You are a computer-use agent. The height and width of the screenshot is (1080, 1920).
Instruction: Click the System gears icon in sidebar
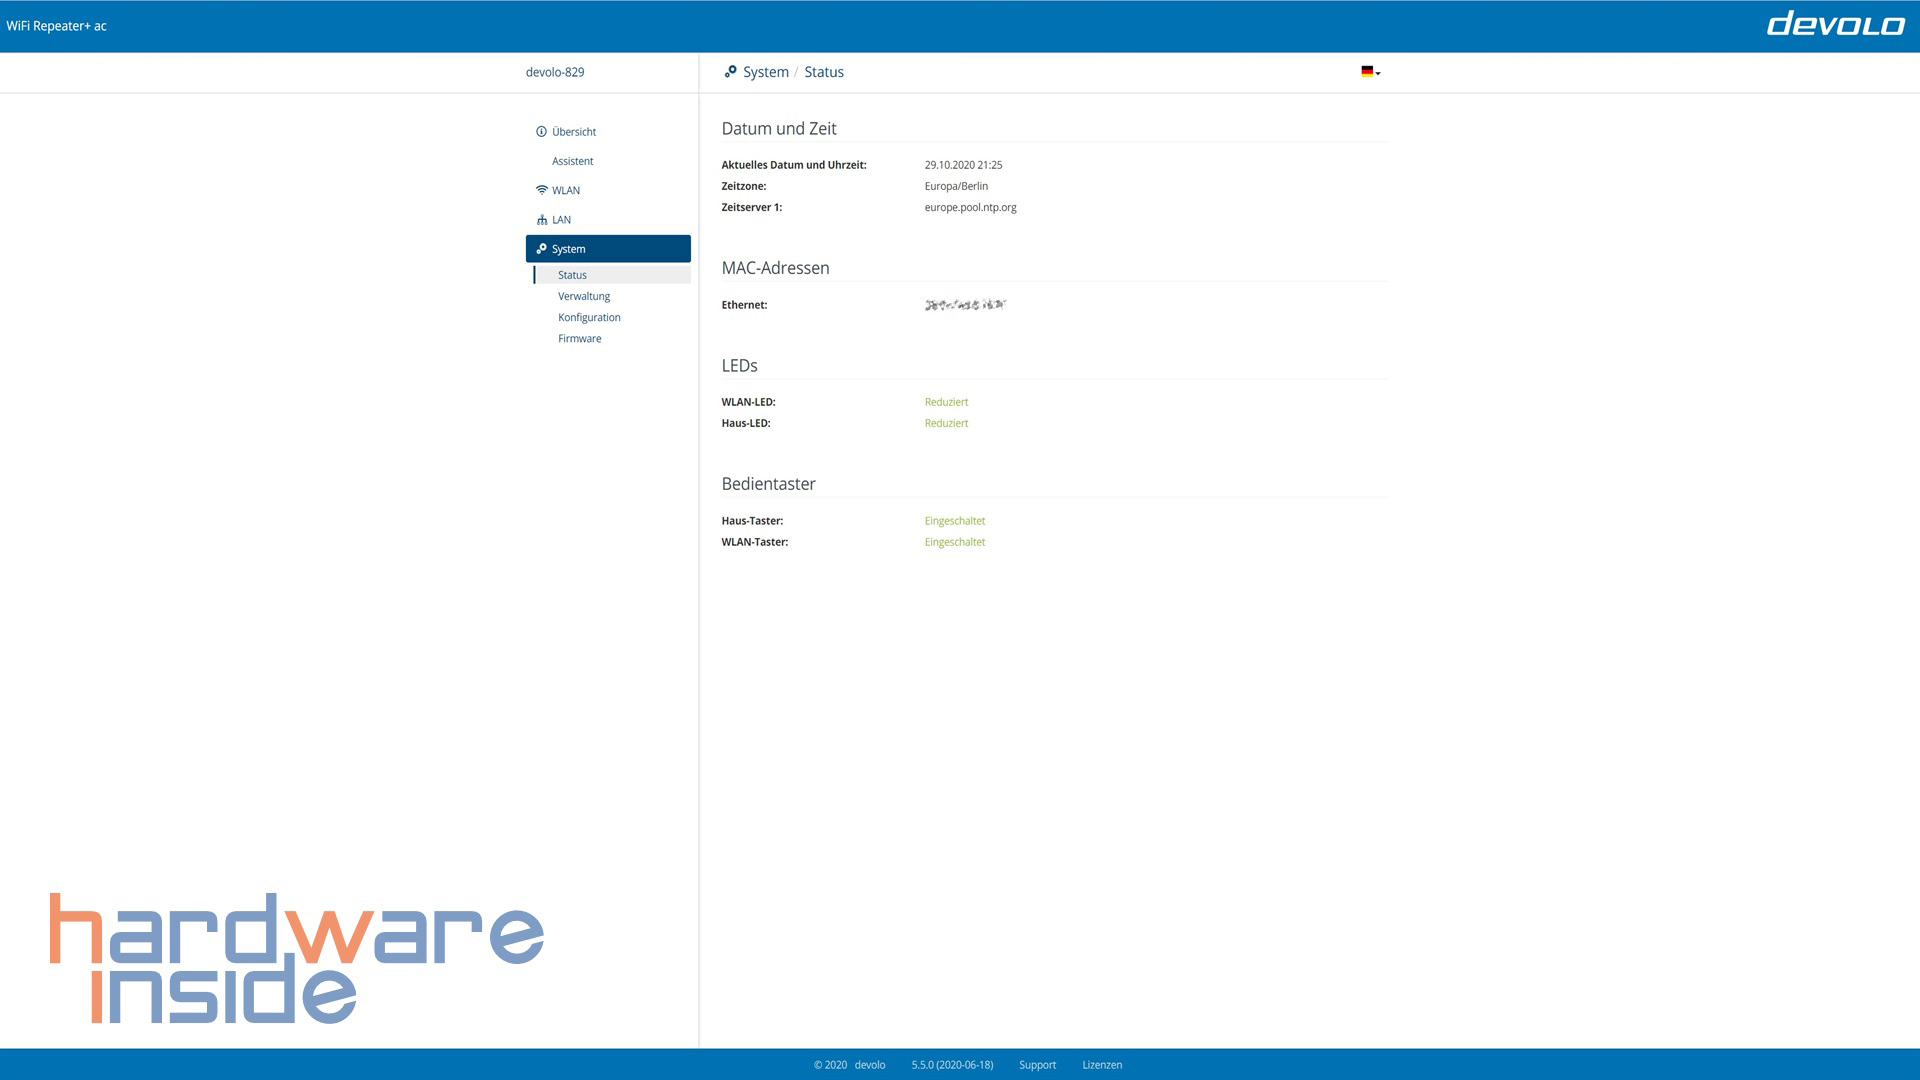541,249
